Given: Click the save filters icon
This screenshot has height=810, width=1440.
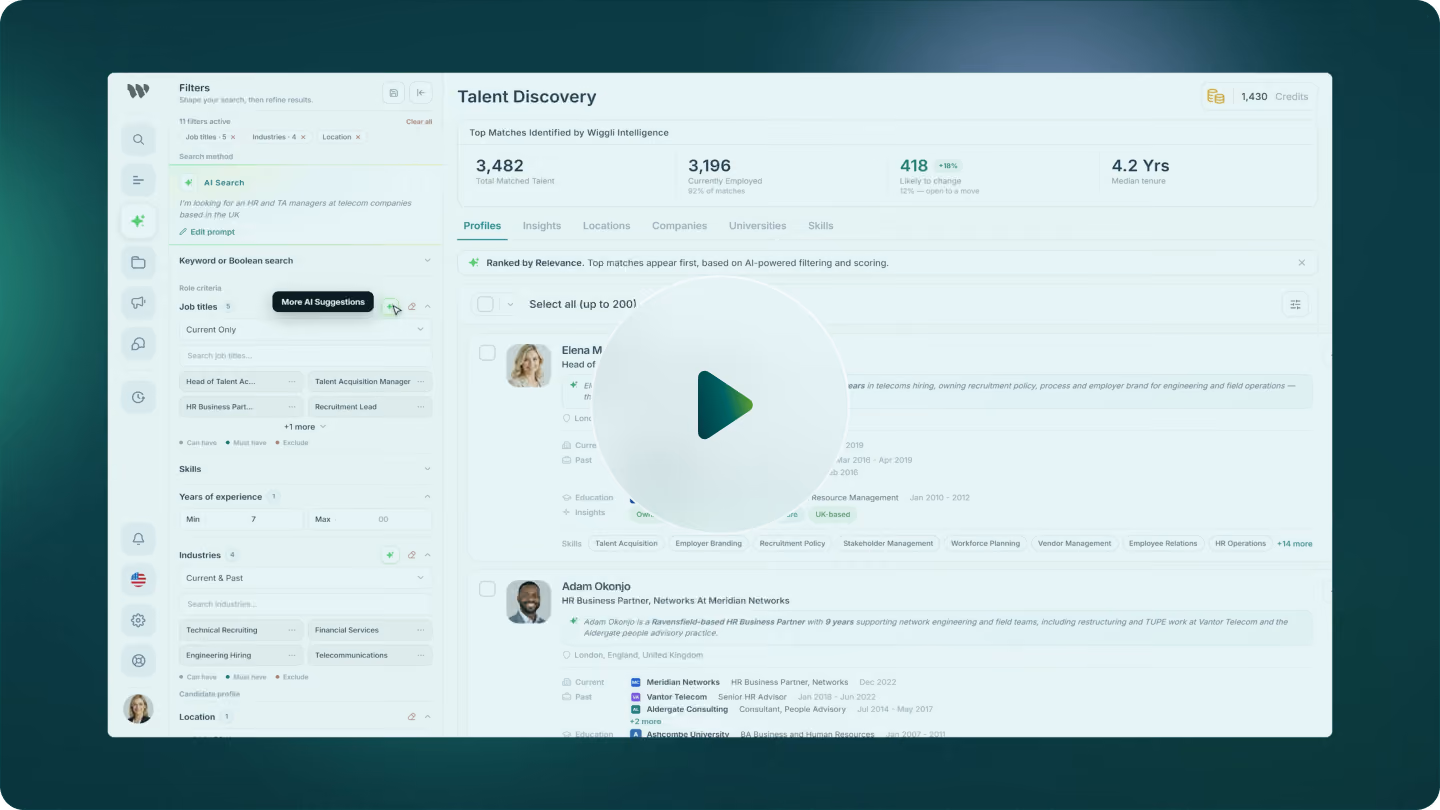Looking at the screenshot, I should click(394, 93).
